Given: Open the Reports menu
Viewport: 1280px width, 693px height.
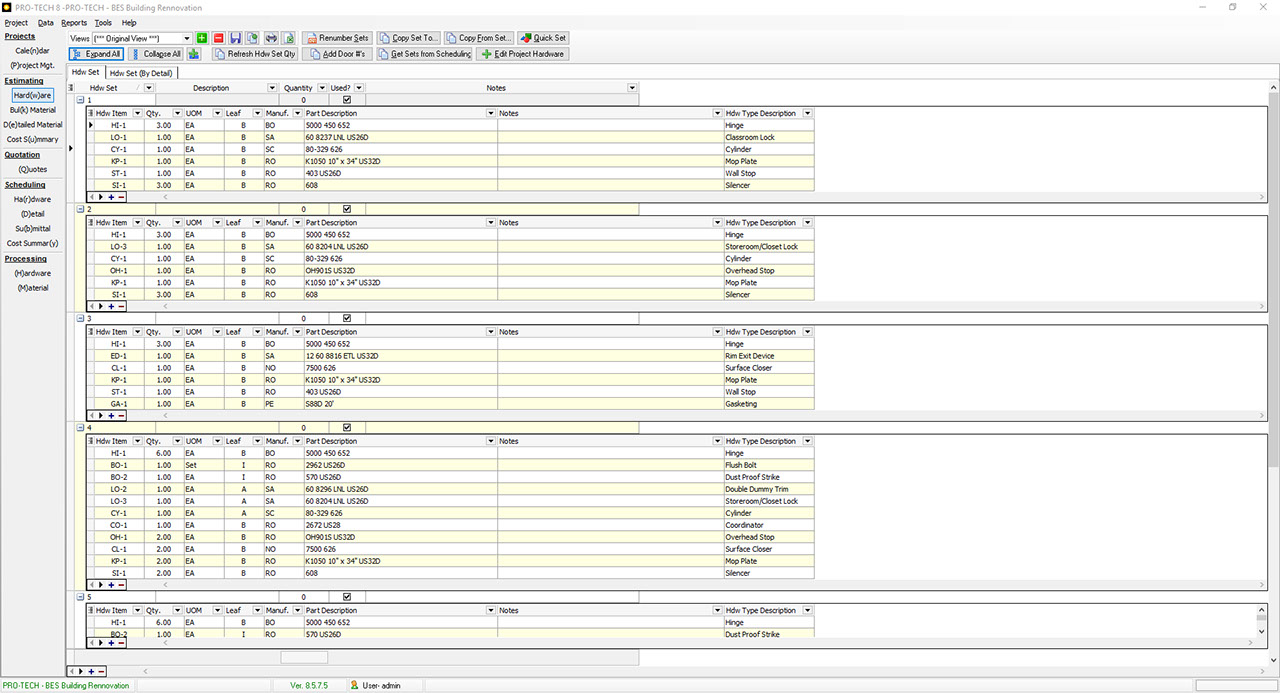Looking at the screenshot, I should [x=74, y=22].
